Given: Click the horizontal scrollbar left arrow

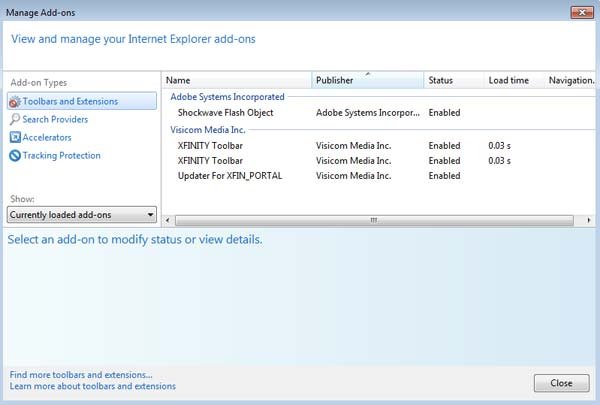Looking at the screenshot, I should tap(168, 220).
